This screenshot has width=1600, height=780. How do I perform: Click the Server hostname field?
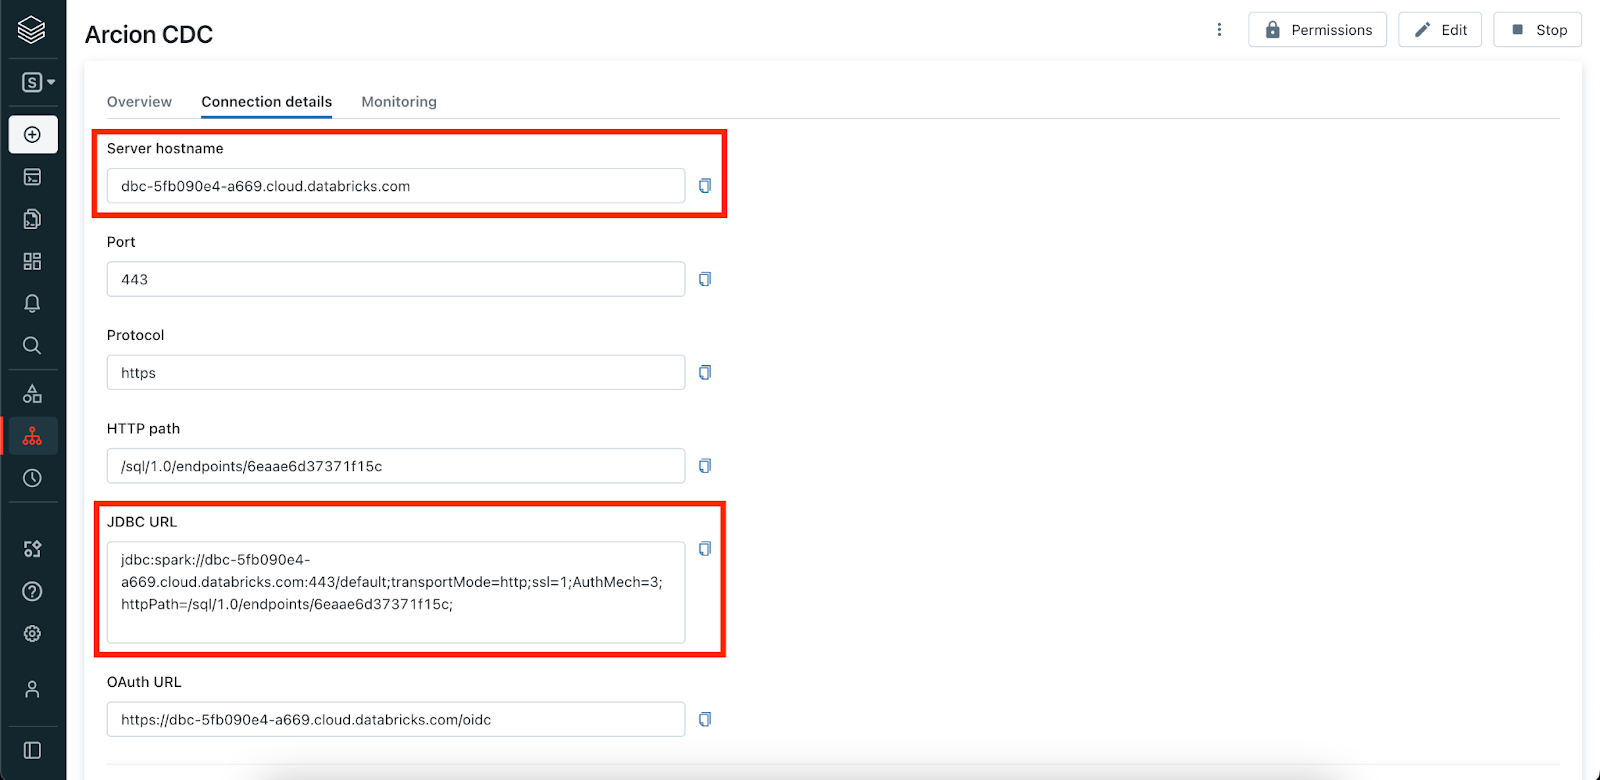point(396,186)
